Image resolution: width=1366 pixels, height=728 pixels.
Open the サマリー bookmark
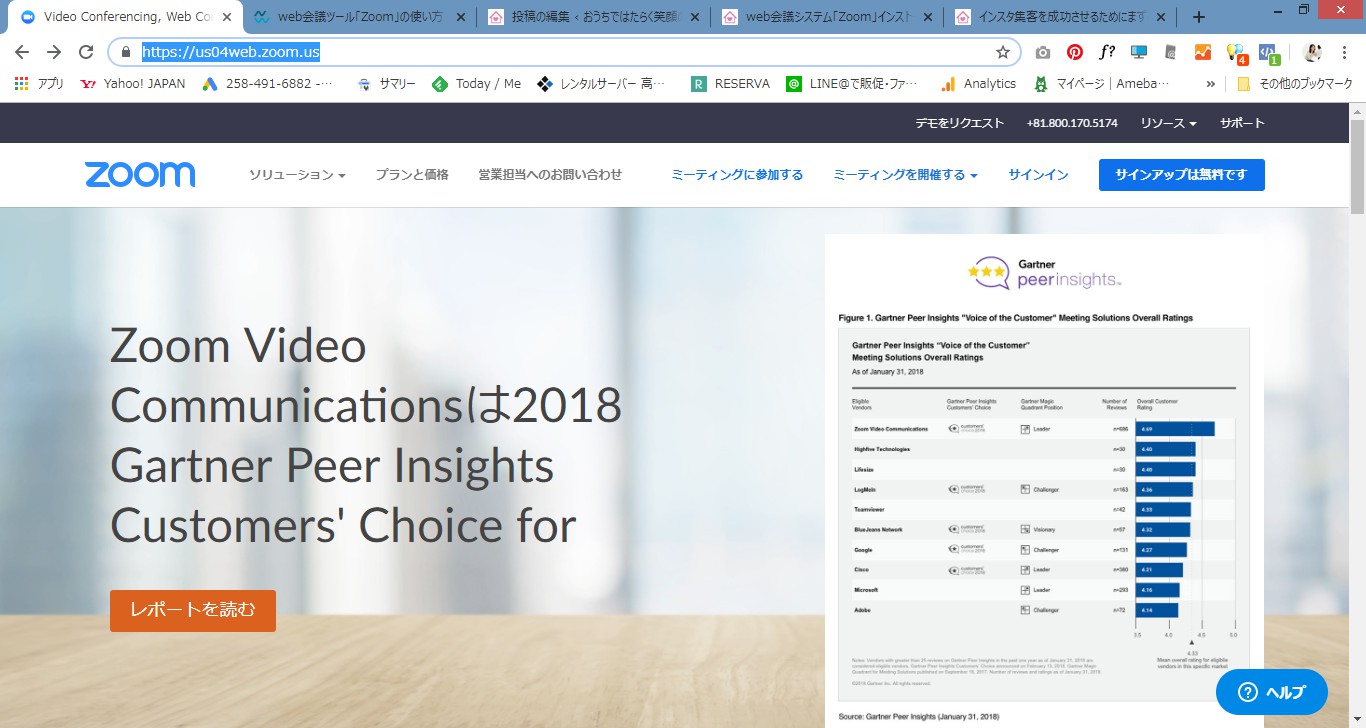point(386,84)
